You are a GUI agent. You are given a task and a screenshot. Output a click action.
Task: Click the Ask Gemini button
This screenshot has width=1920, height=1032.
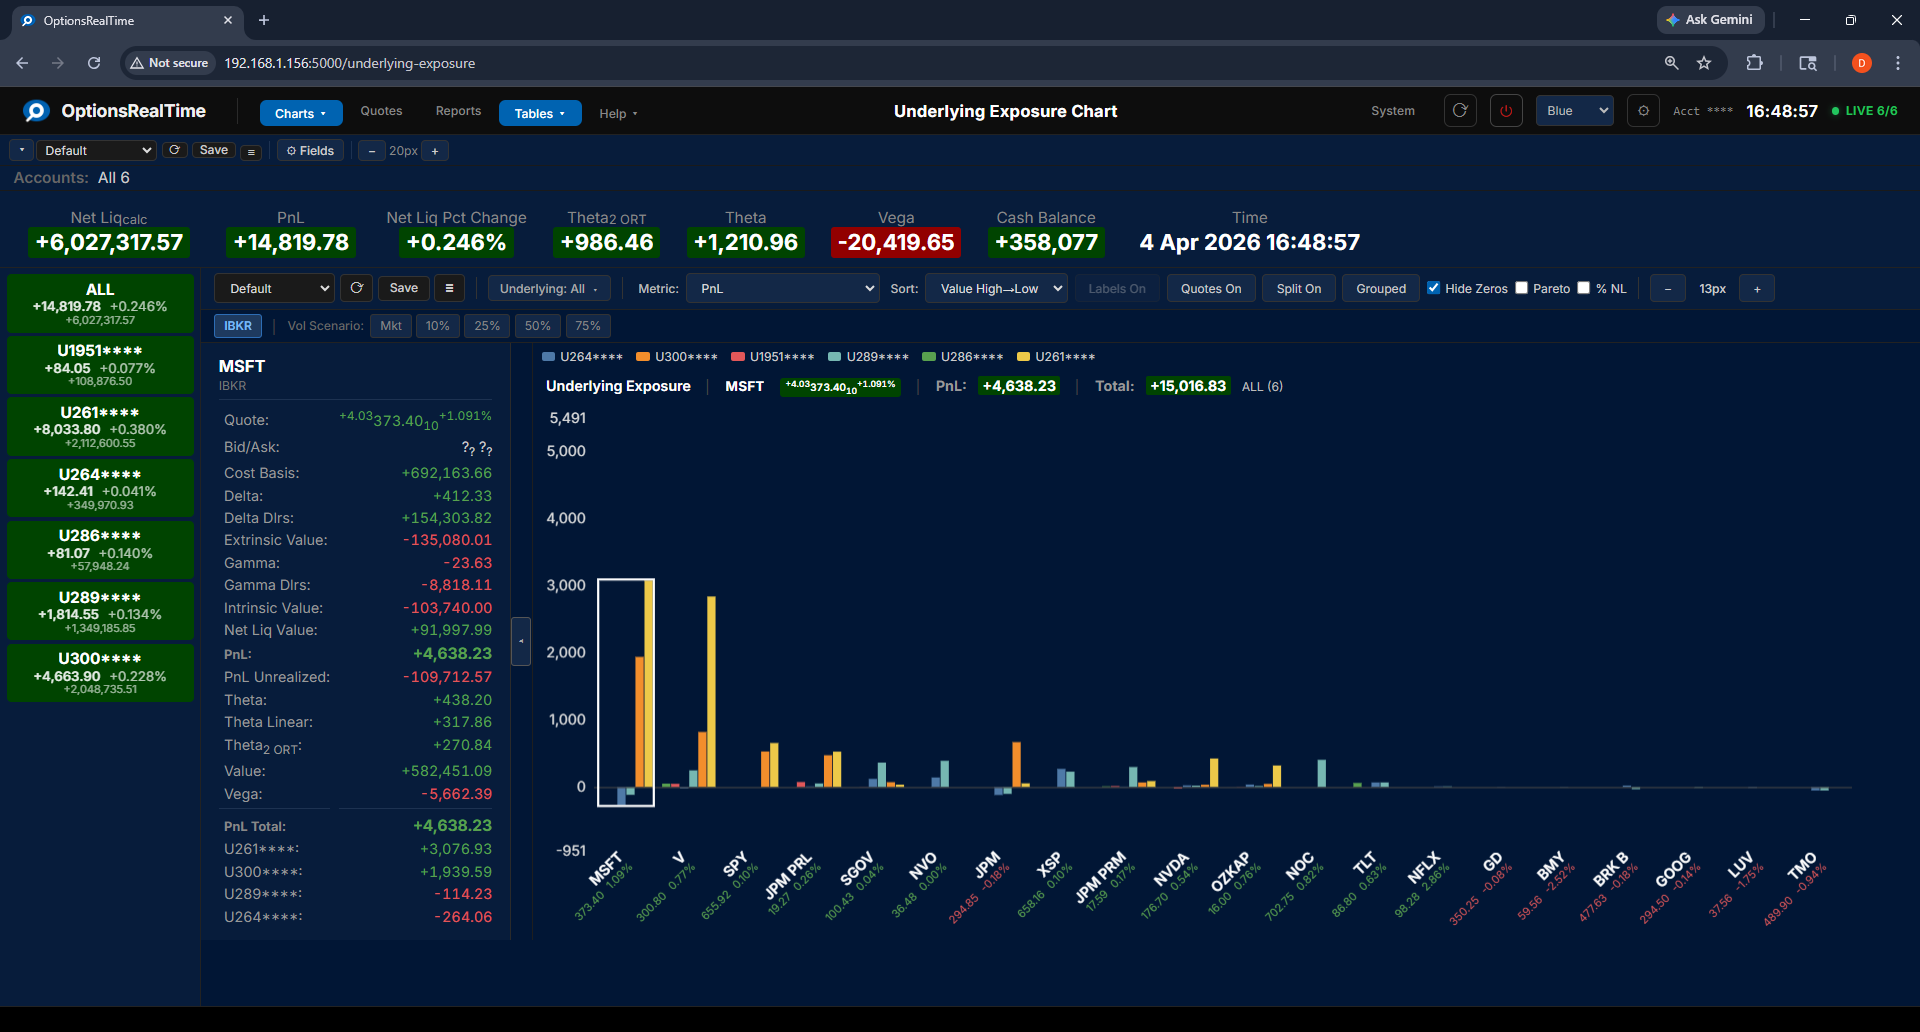pos(1710,20)
